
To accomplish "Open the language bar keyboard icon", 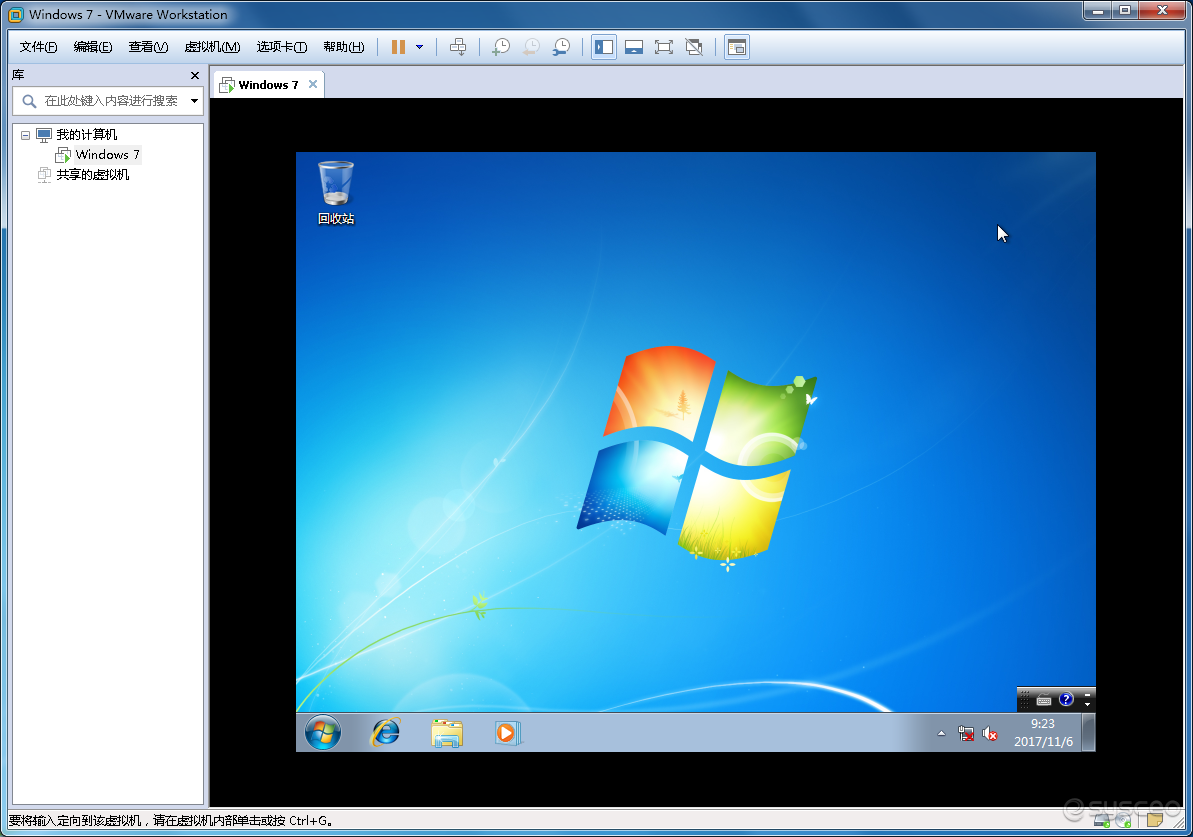I will pyautogui.click(x=1044, y=700).
